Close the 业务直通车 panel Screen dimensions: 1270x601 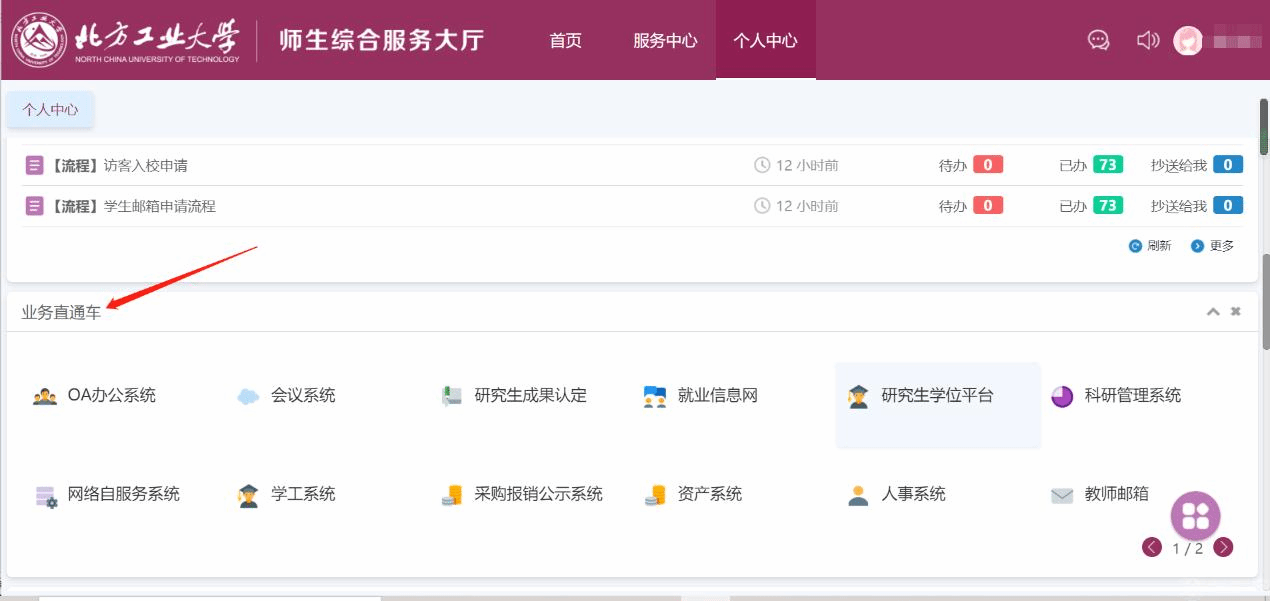tap(1236, 312)
